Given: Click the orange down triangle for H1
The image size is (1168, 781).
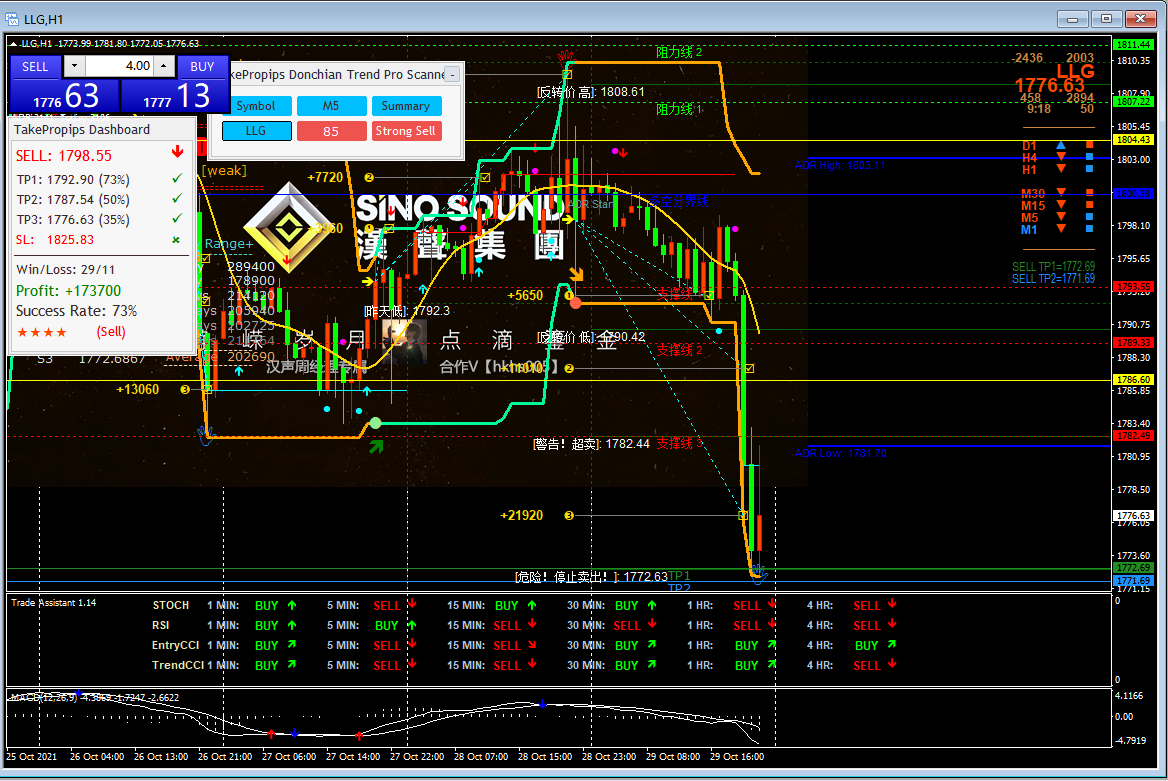Looking at the screenshot, I should tap(1061, 169).
